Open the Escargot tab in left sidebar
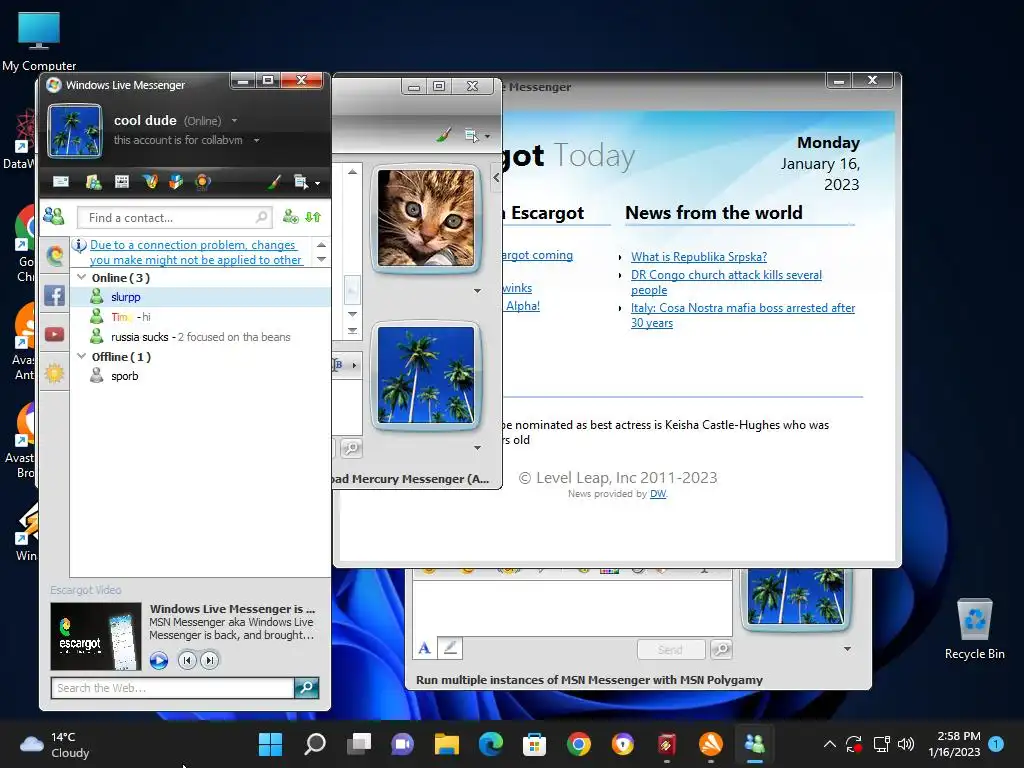 [x=54, y=255]
